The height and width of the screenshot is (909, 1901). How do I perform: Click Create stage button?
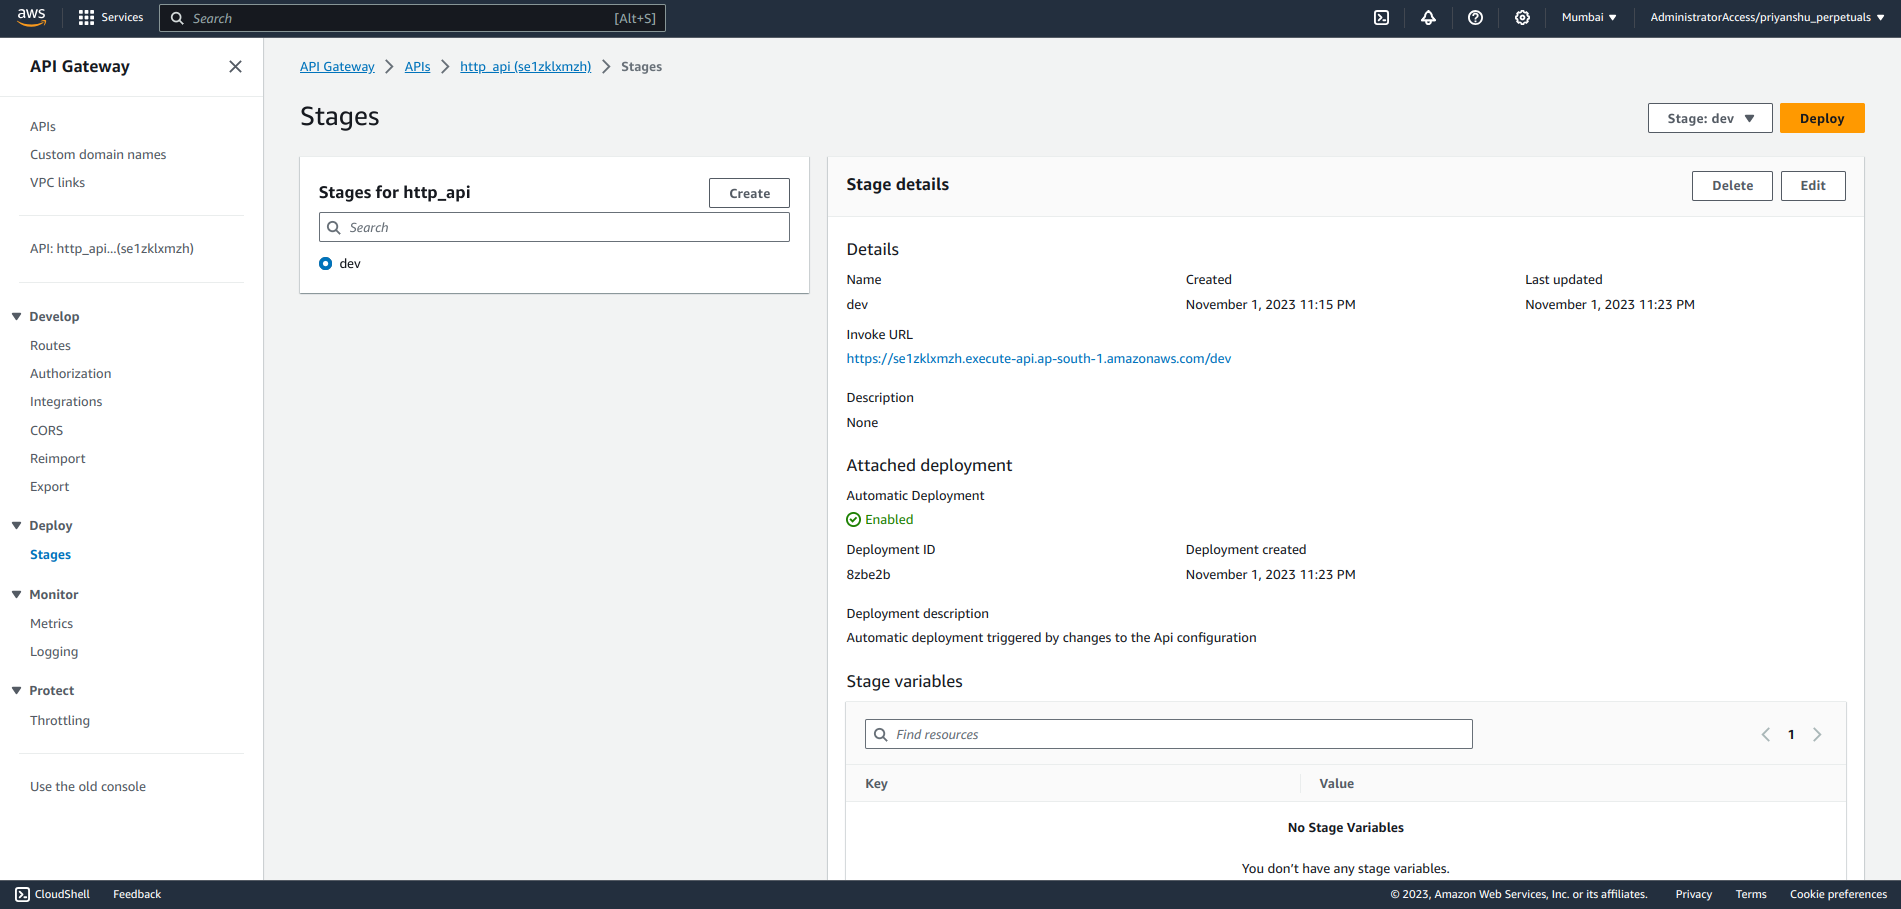tap(749, 193)
